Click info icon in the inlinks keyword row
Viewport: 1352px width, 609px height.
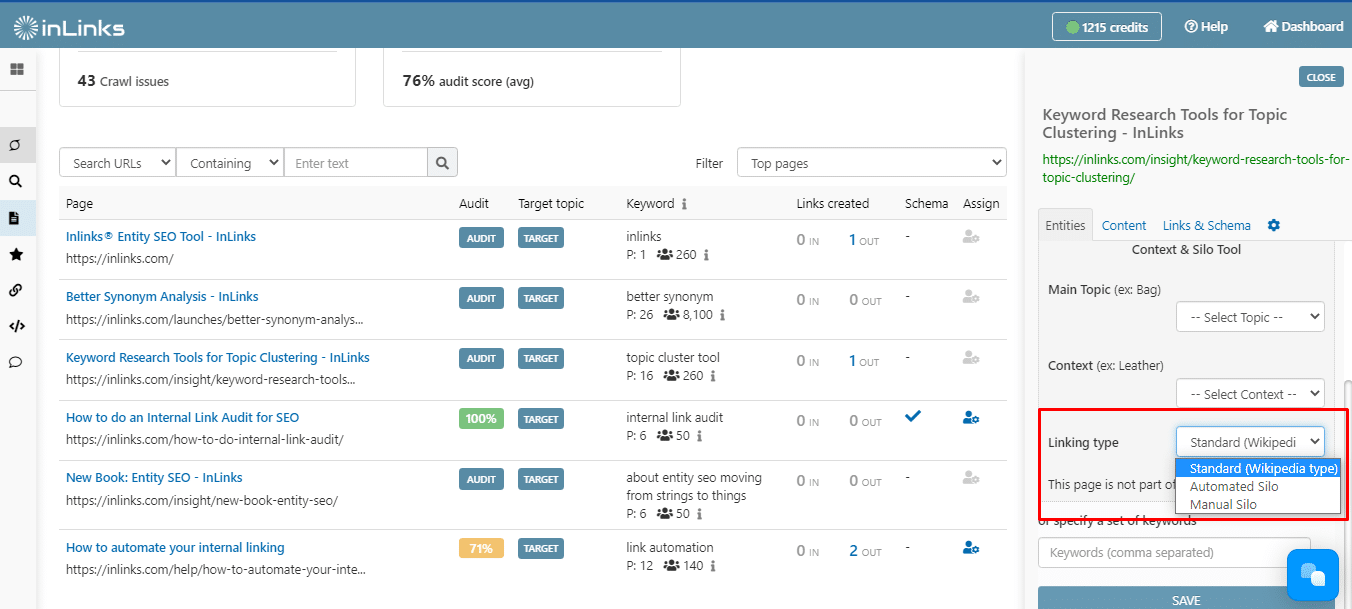(706, 255)
